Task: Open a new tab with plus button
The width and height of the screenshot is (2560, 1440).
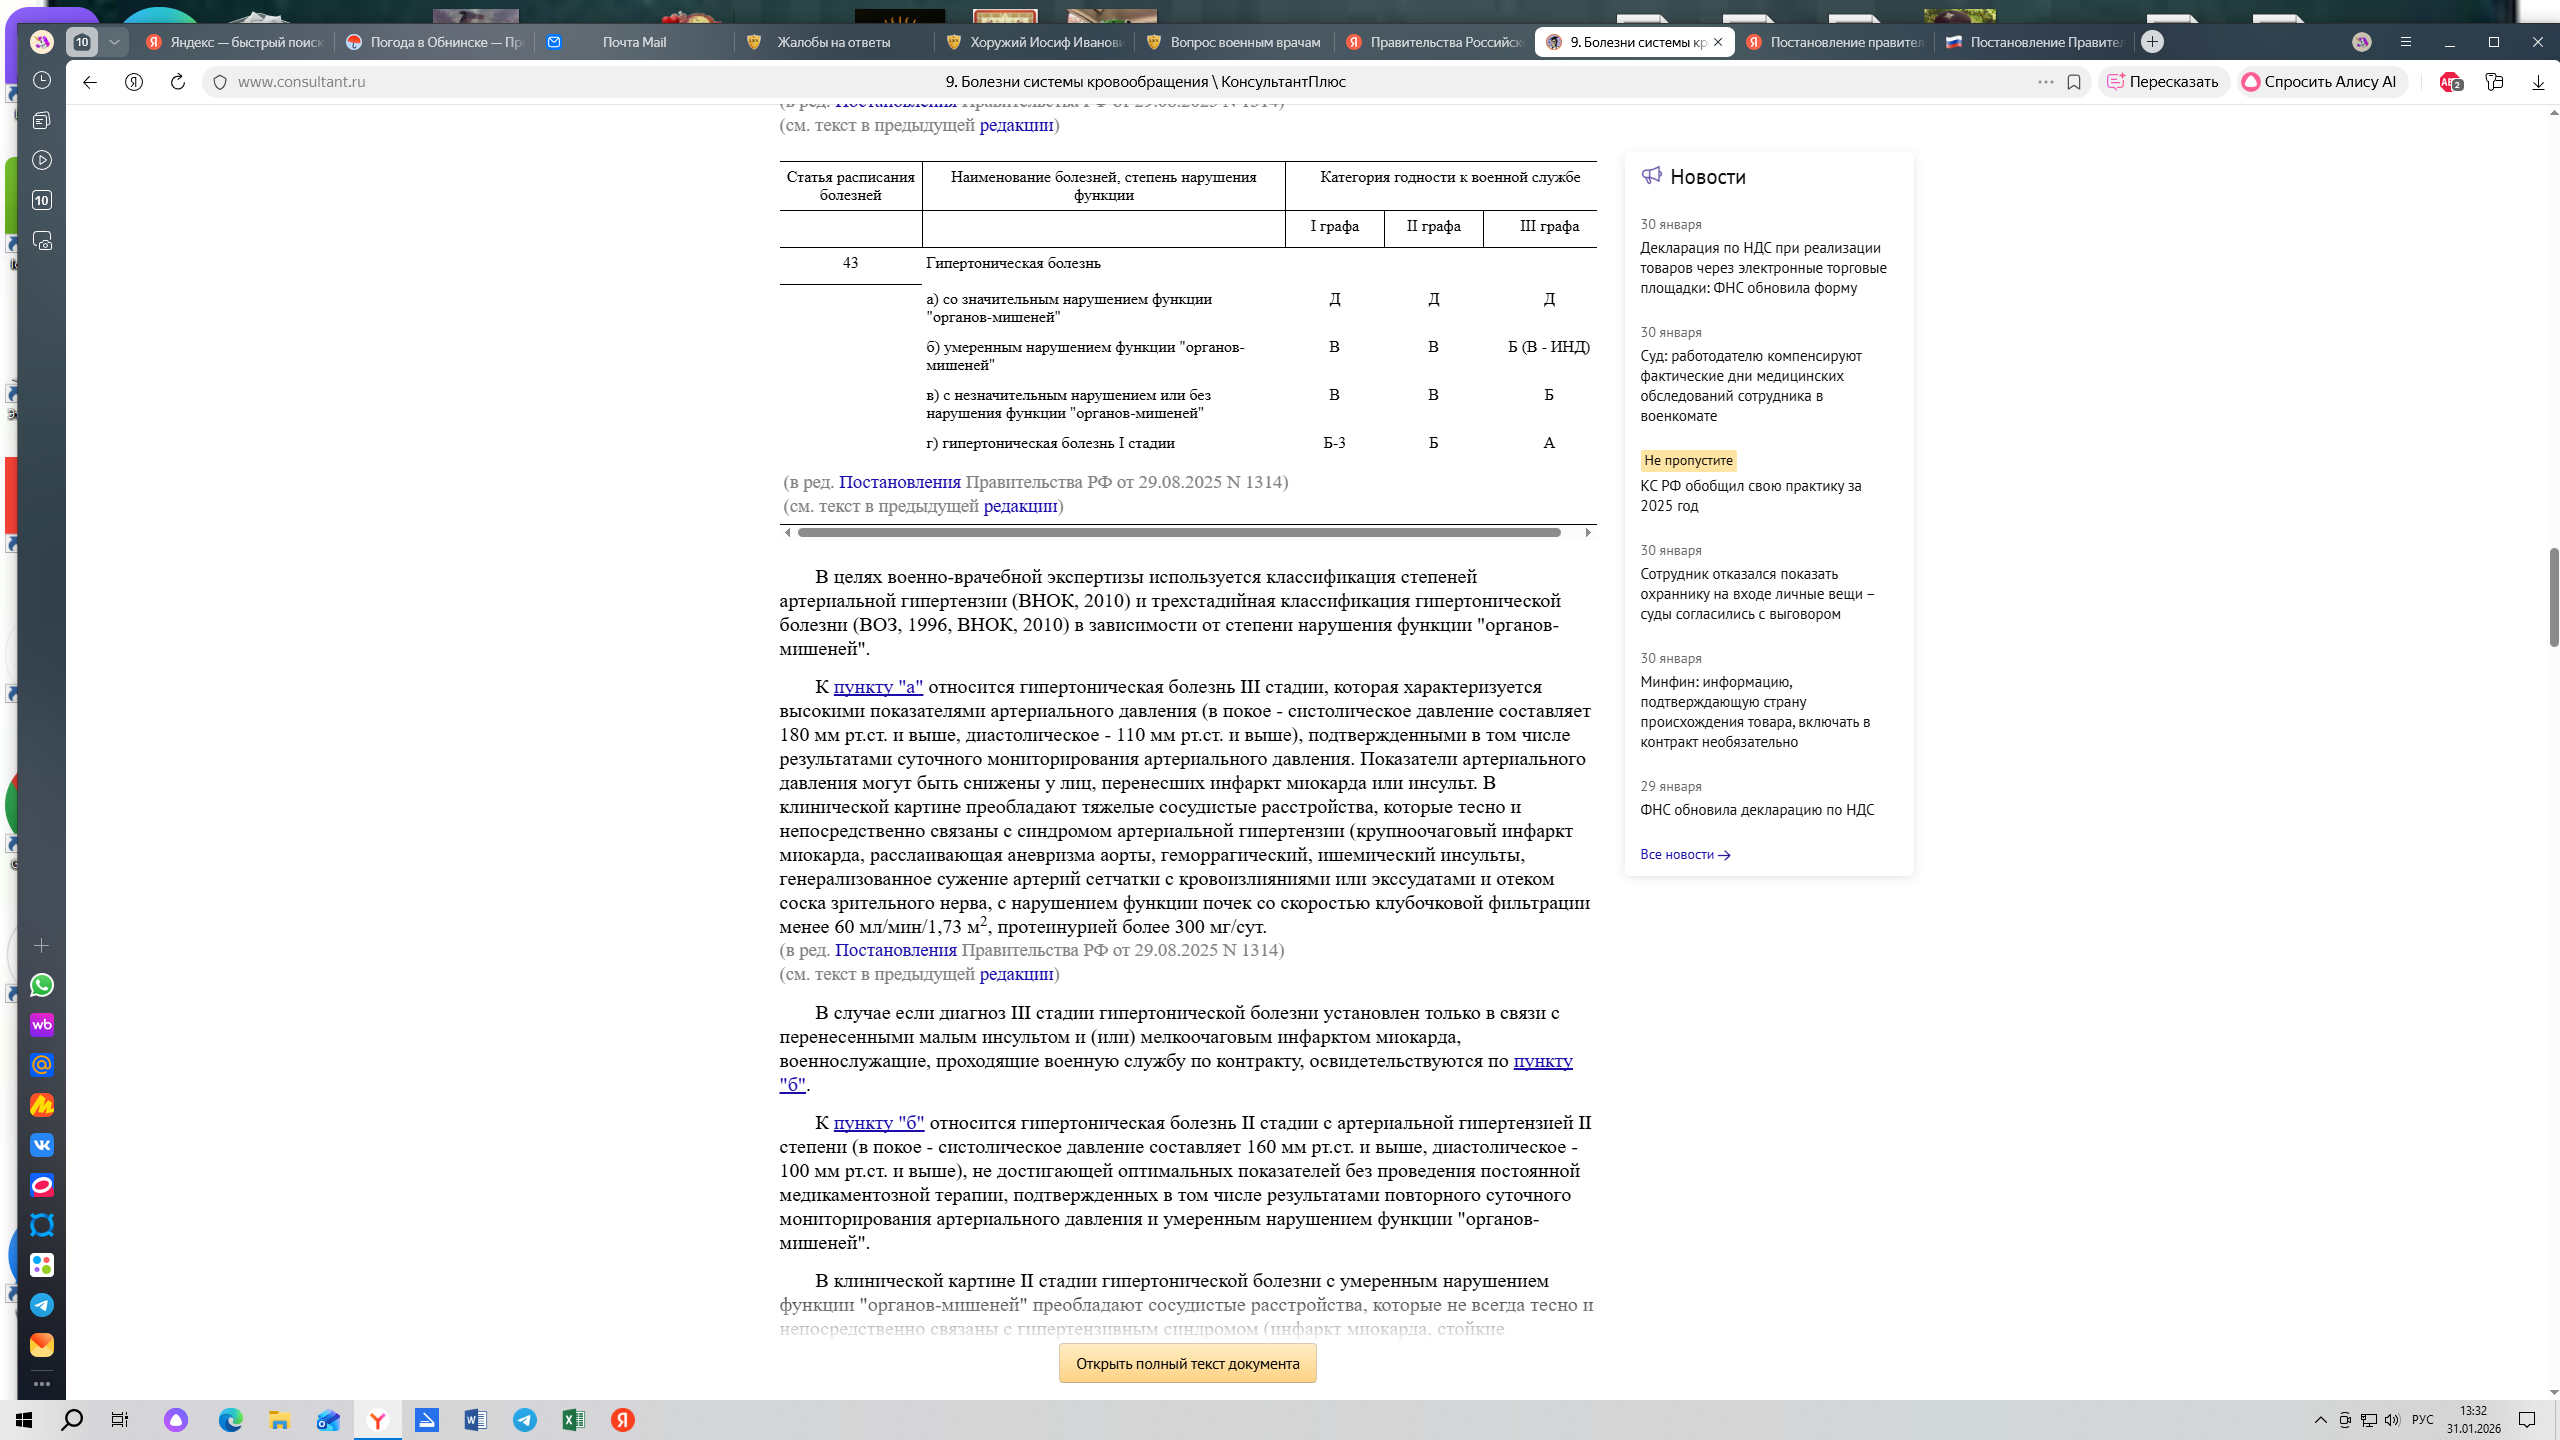Action: pos(2153,41)
